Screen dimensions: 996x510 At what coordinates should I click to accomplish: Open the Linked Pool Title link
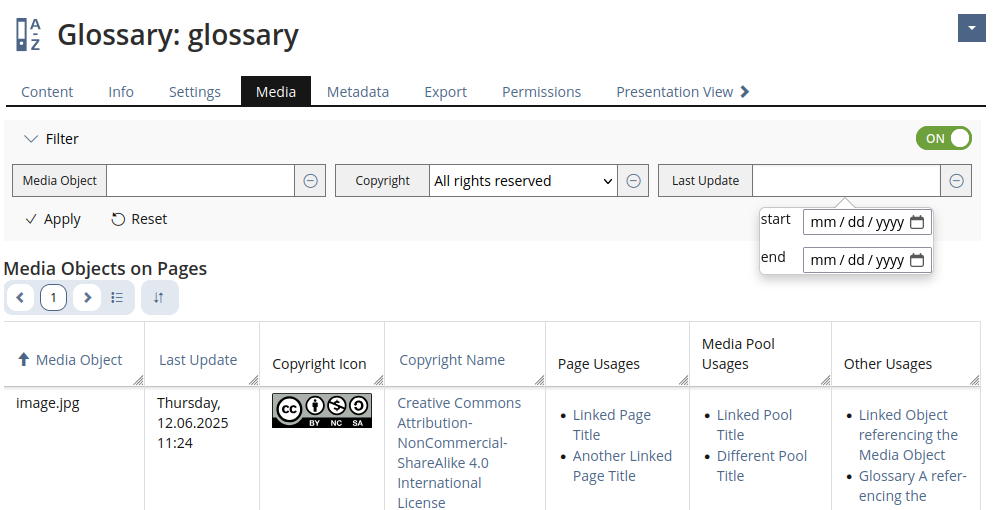click(x=754, y=425)
